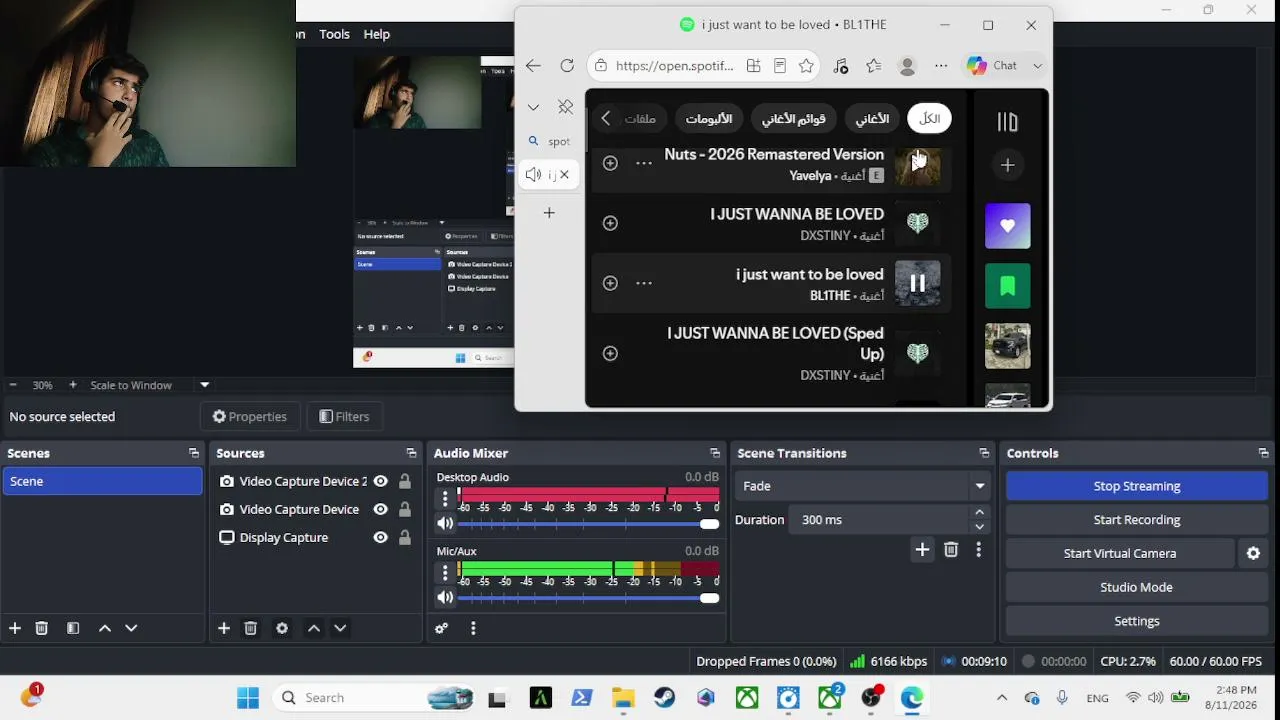Float the Scenes dock with its pop-out icon
Screen dimensions: 1280x720
194,453
